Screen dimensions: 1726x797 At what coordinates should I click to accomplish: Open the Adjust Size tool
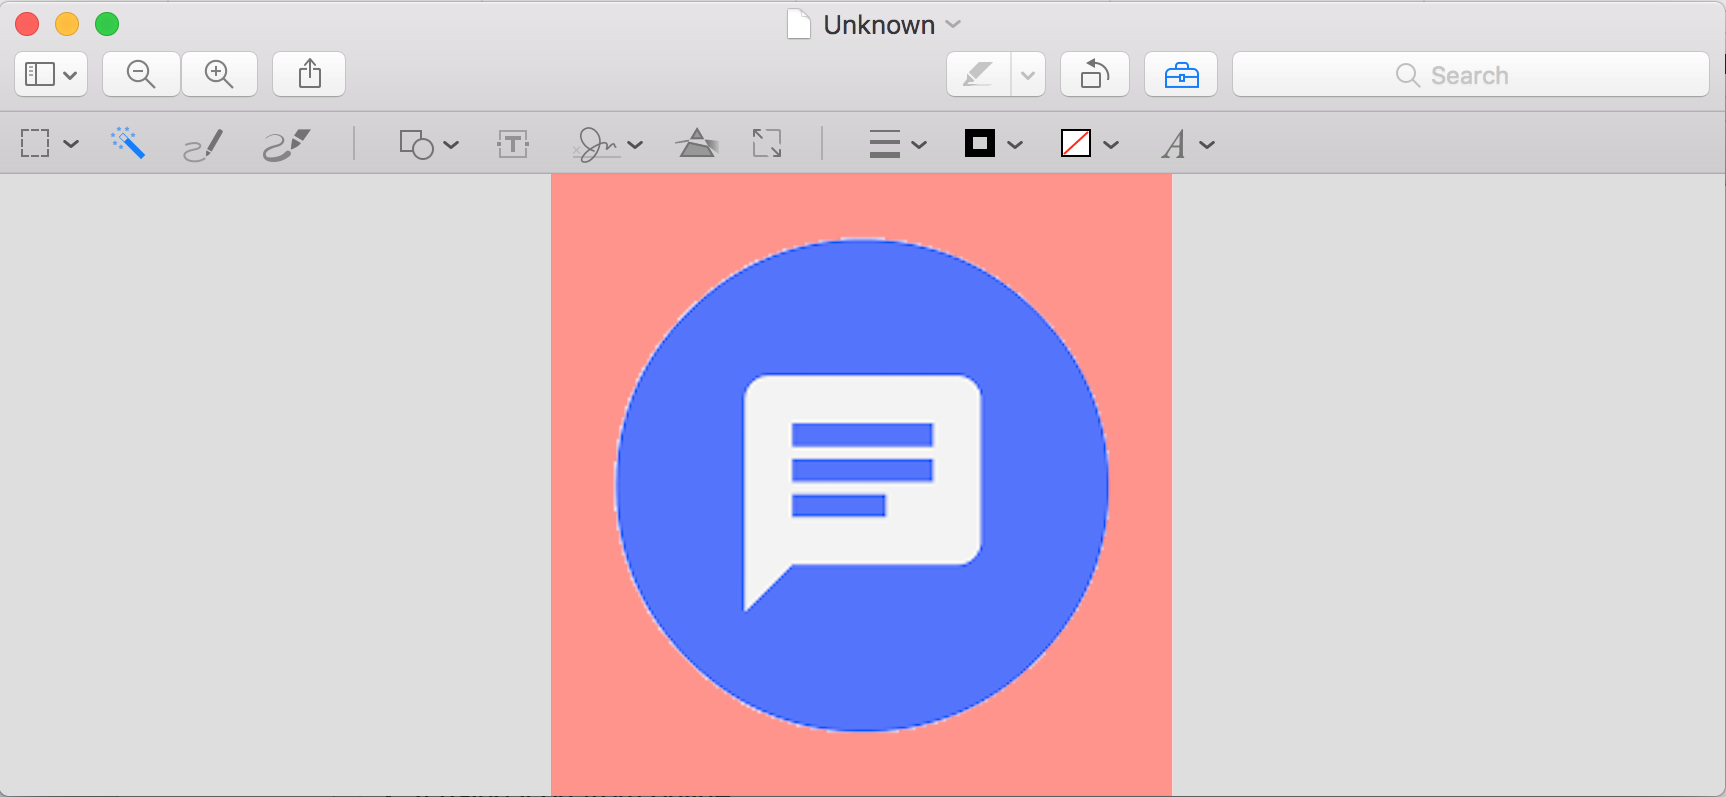coord(767,144)
